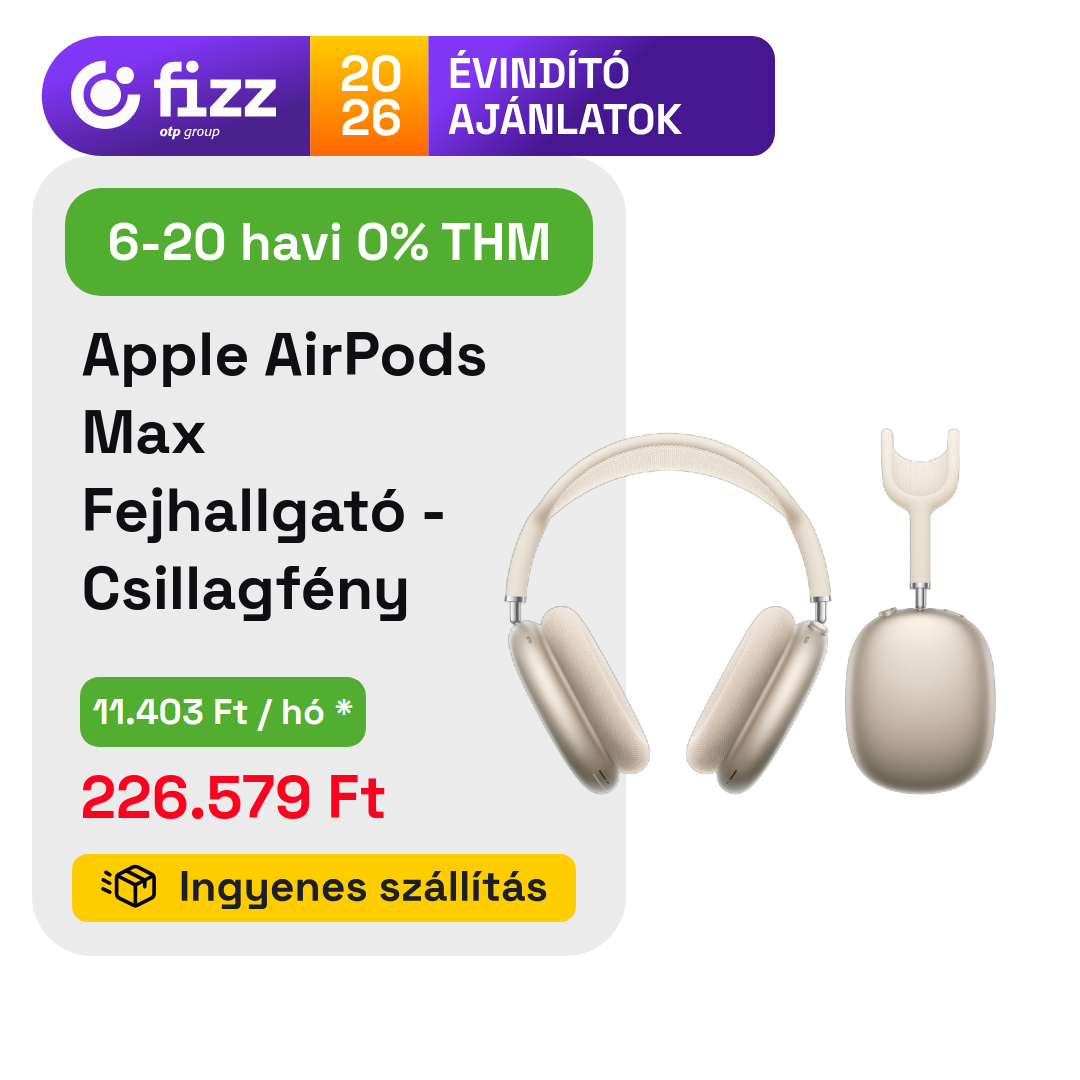The width and height of the screenshot is (1080, 1080).
Task: Click the delivery package box icon
Action: (129, 886)
